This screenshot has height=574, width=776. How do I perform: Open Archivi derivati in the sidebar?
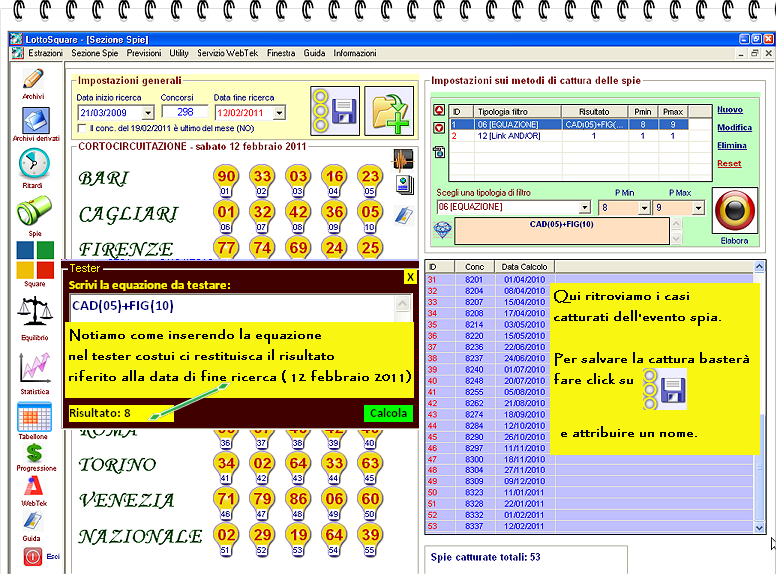[36, 120]
